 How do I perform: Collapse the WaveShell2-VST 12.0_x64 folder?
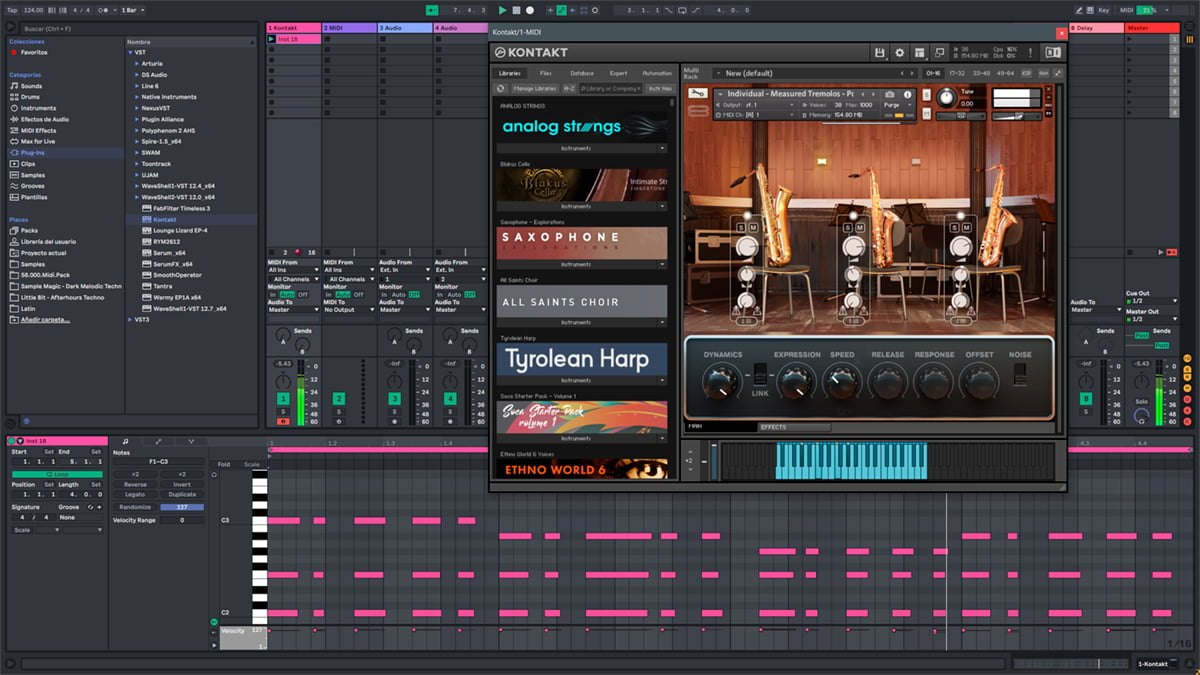(x=137, y=197)
